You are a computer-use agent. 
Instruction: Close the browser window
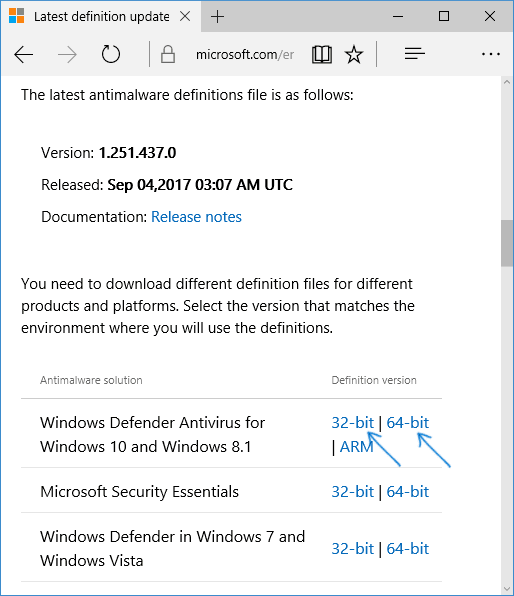(x=490, y=16)
